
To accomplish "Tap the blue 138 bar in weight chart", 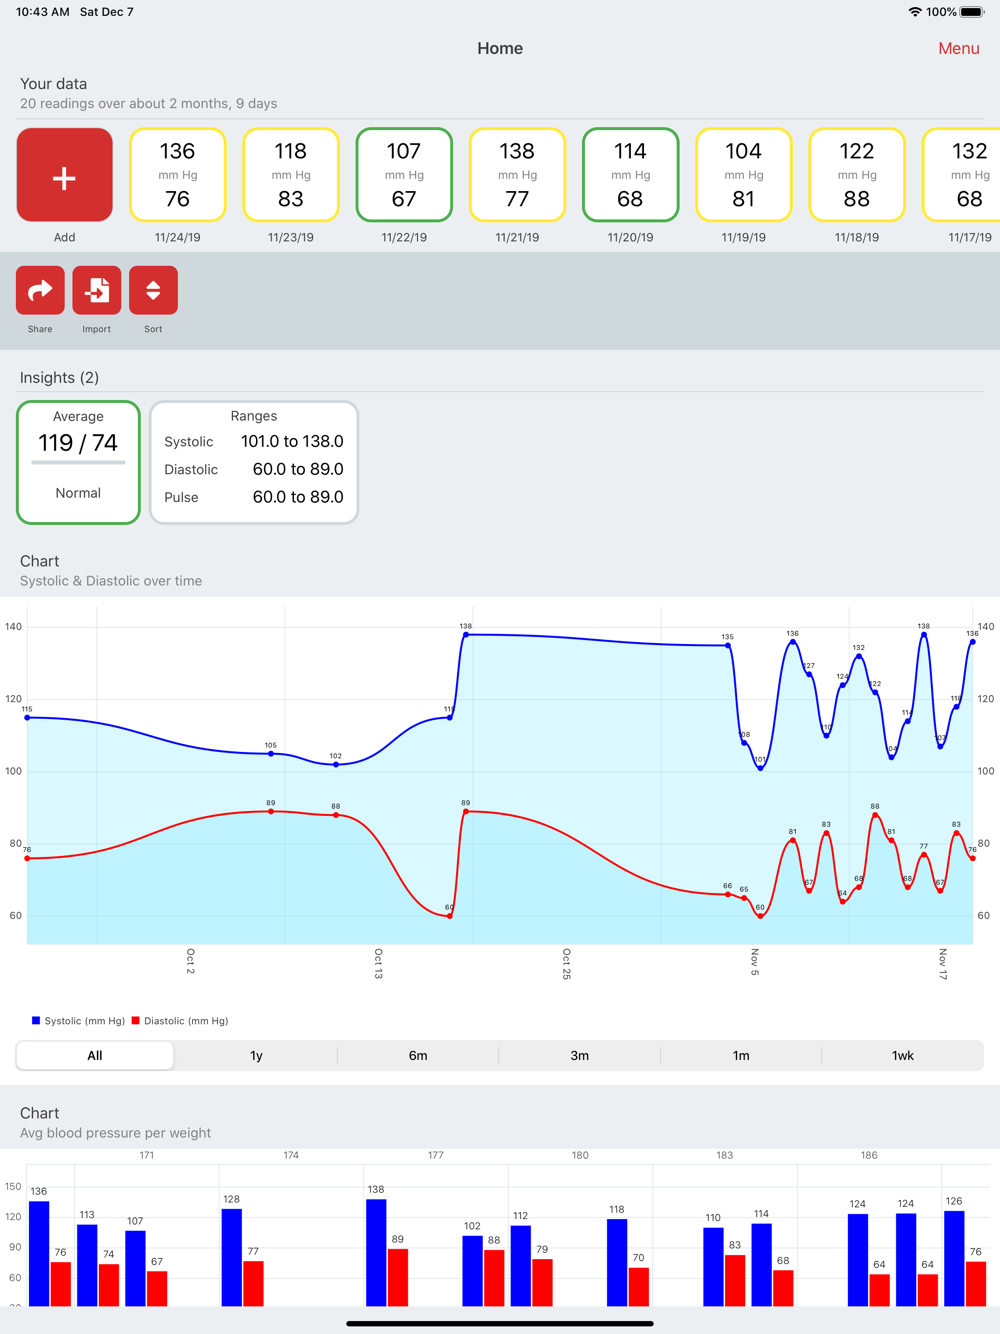I will point(376,1252).
